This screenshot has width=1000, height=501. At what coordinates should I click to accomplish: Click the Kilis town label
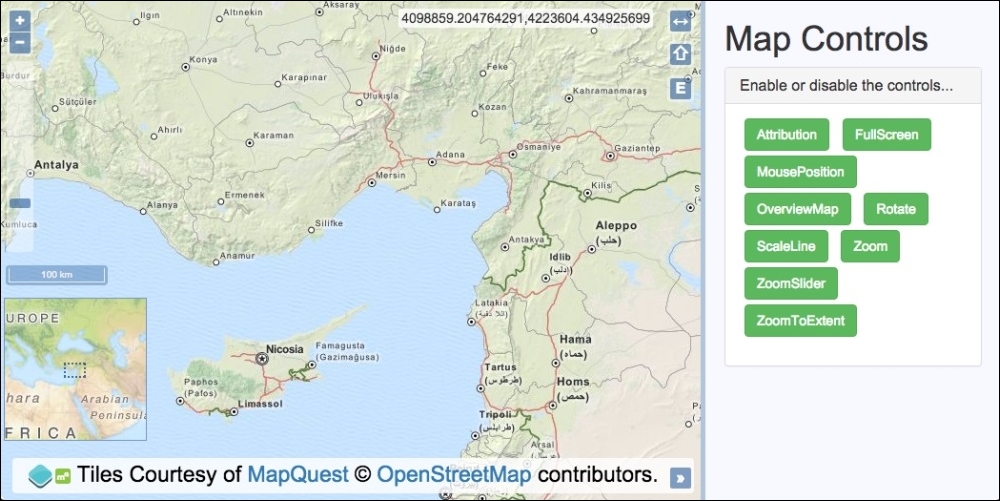coord(601,185)
